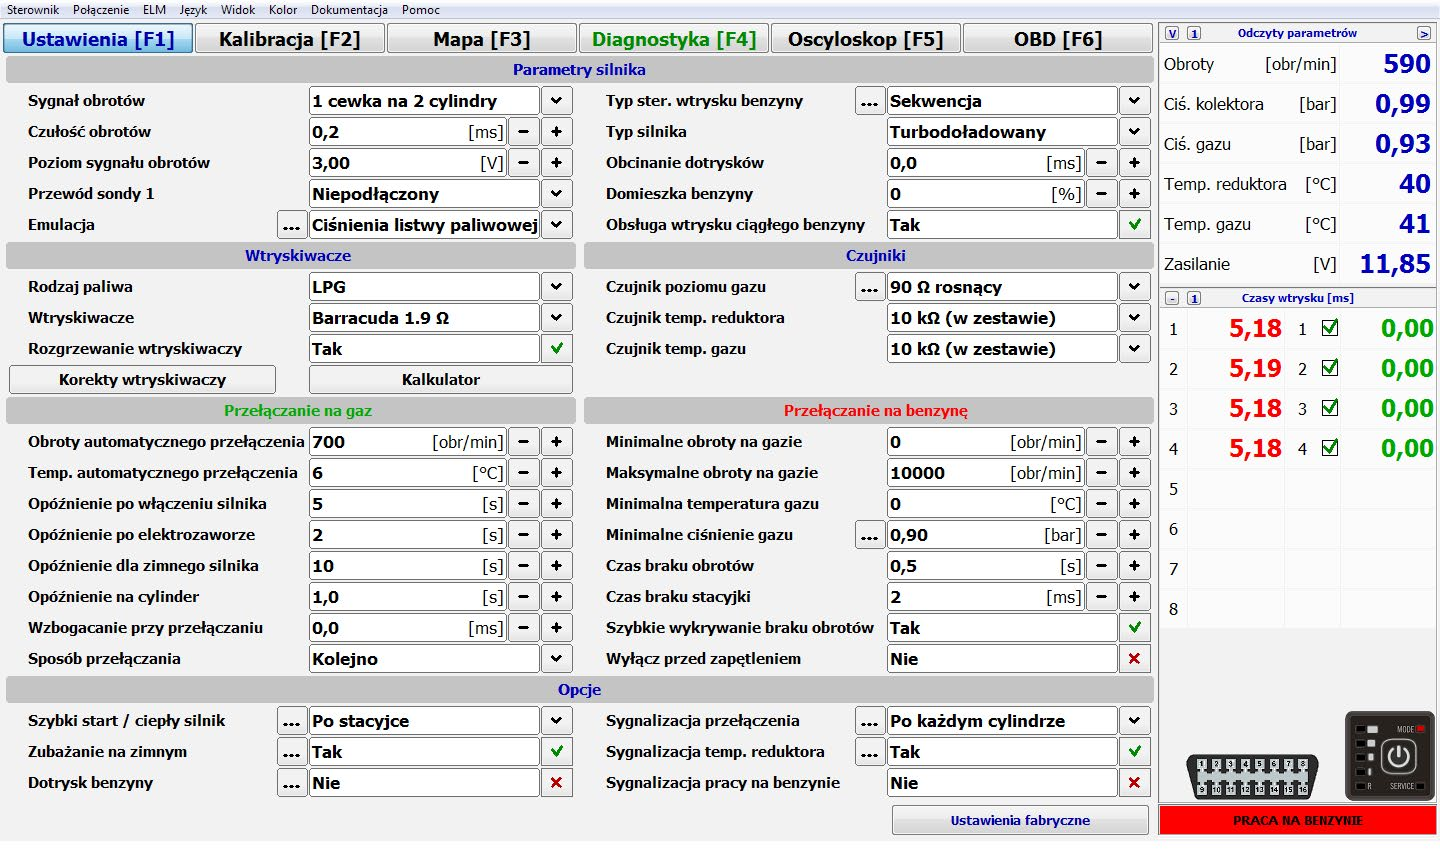Increase Opóźnienie po elektrozaworze with plus
Screen dimensions: 1440x860
(556, 535)
